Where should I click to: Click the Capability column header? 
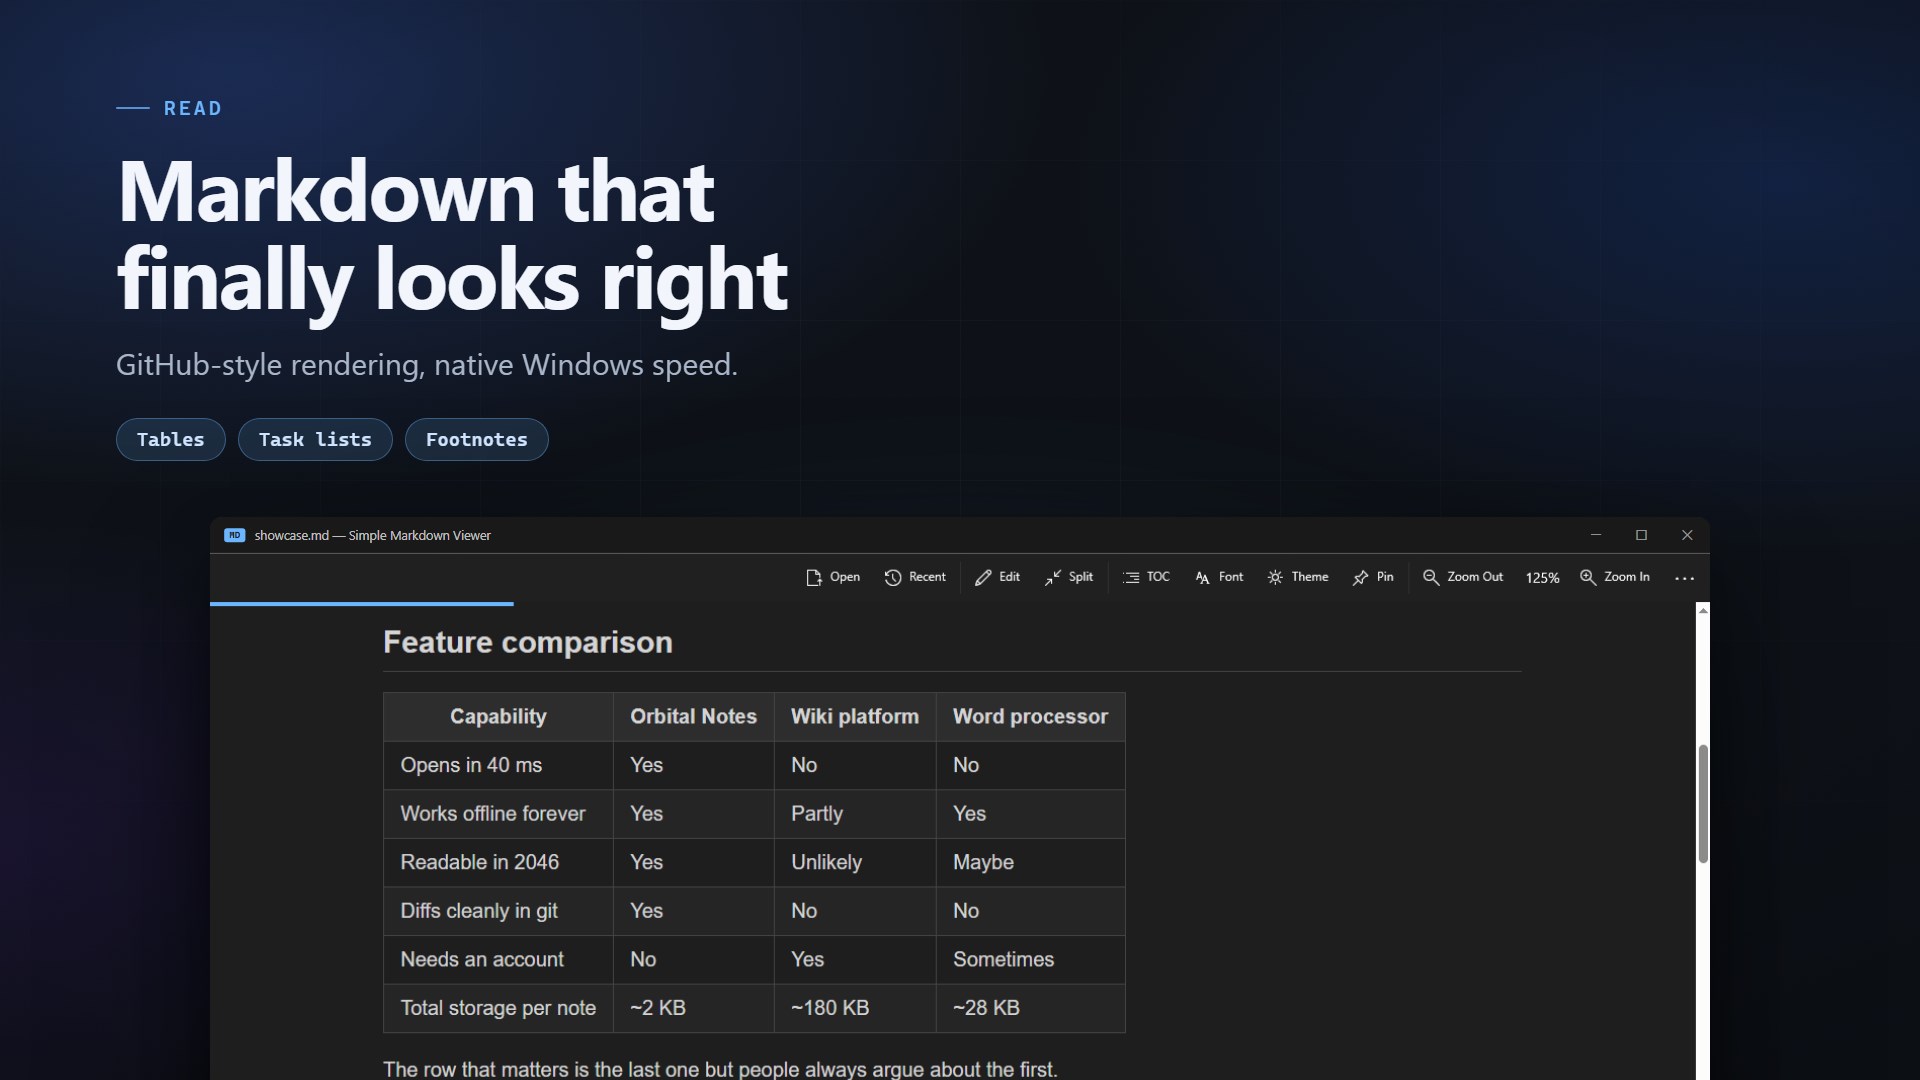pos(498,716)
